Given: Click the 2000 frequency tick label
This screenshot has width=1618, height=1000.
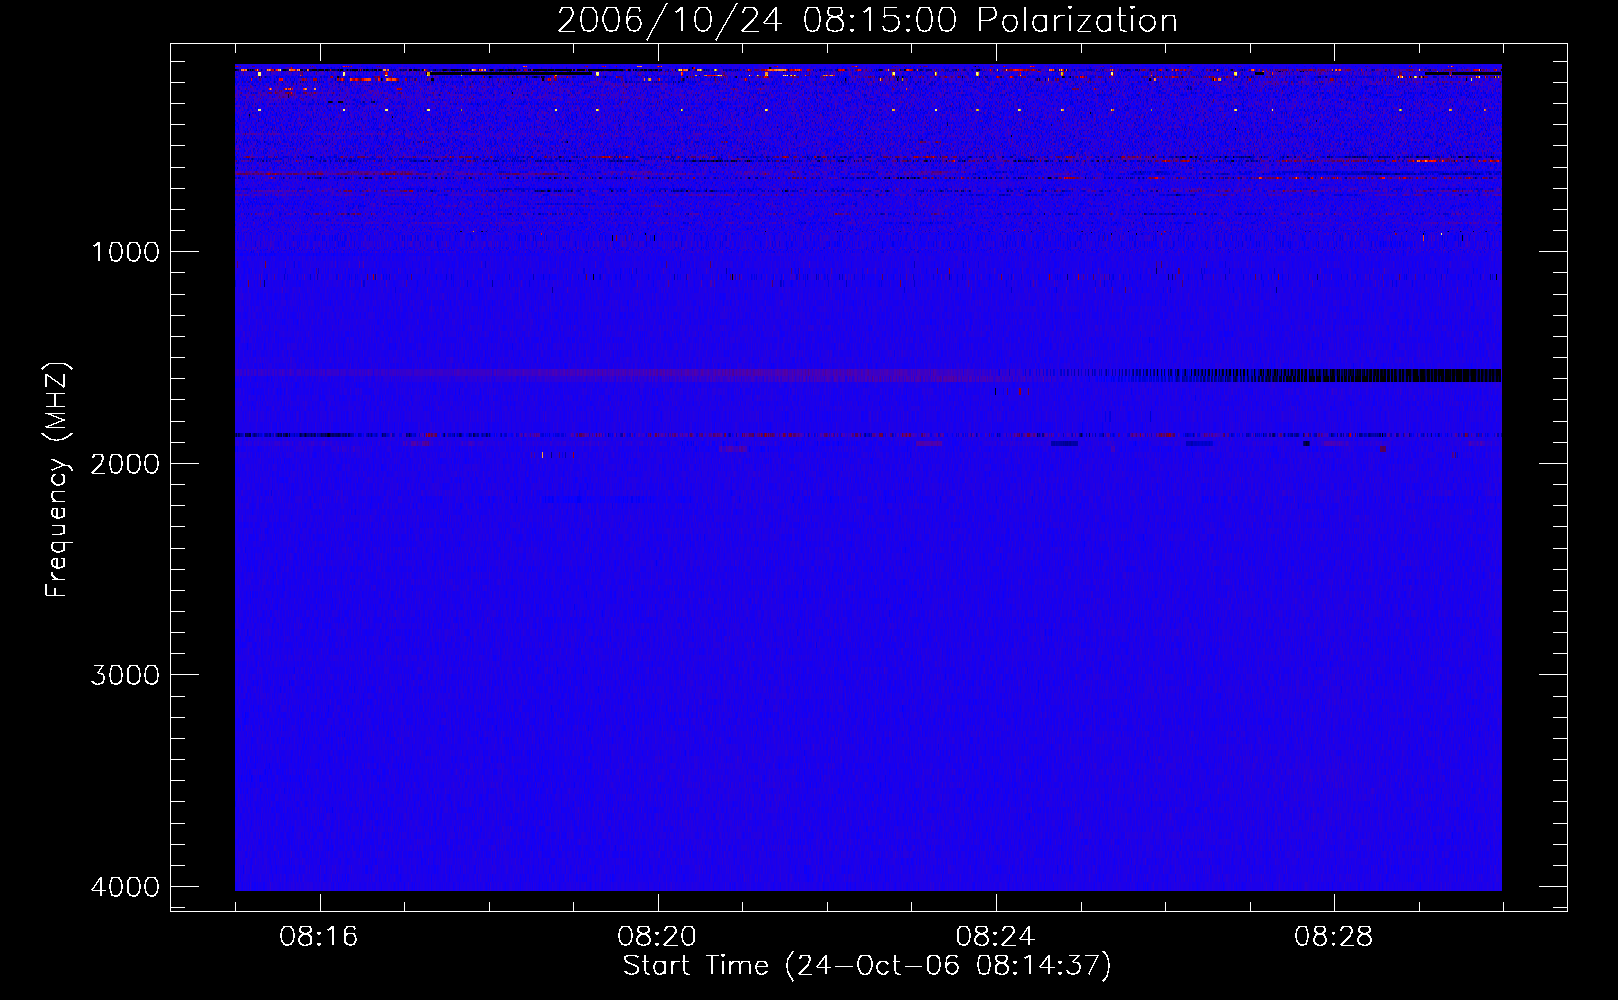Looking at the screenshot, I should coord(125,463).
